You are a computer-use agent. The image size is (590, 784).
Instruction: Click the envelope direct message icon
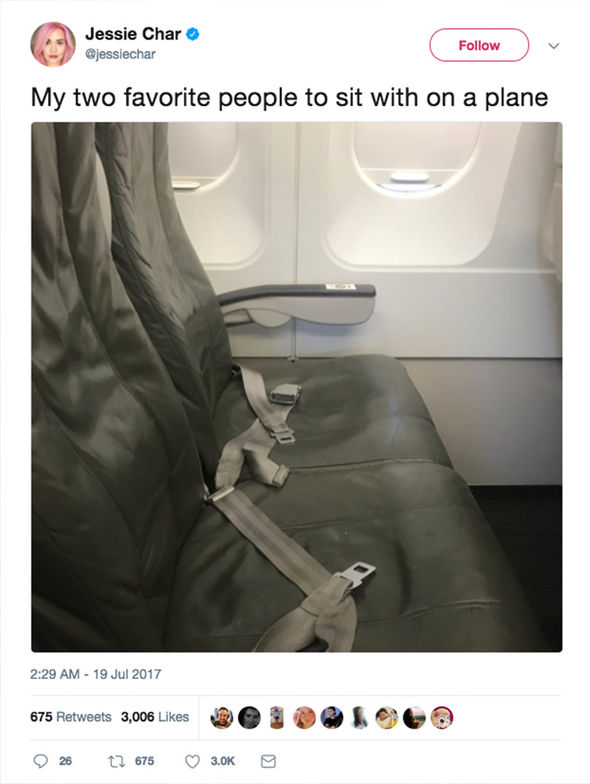268,761
